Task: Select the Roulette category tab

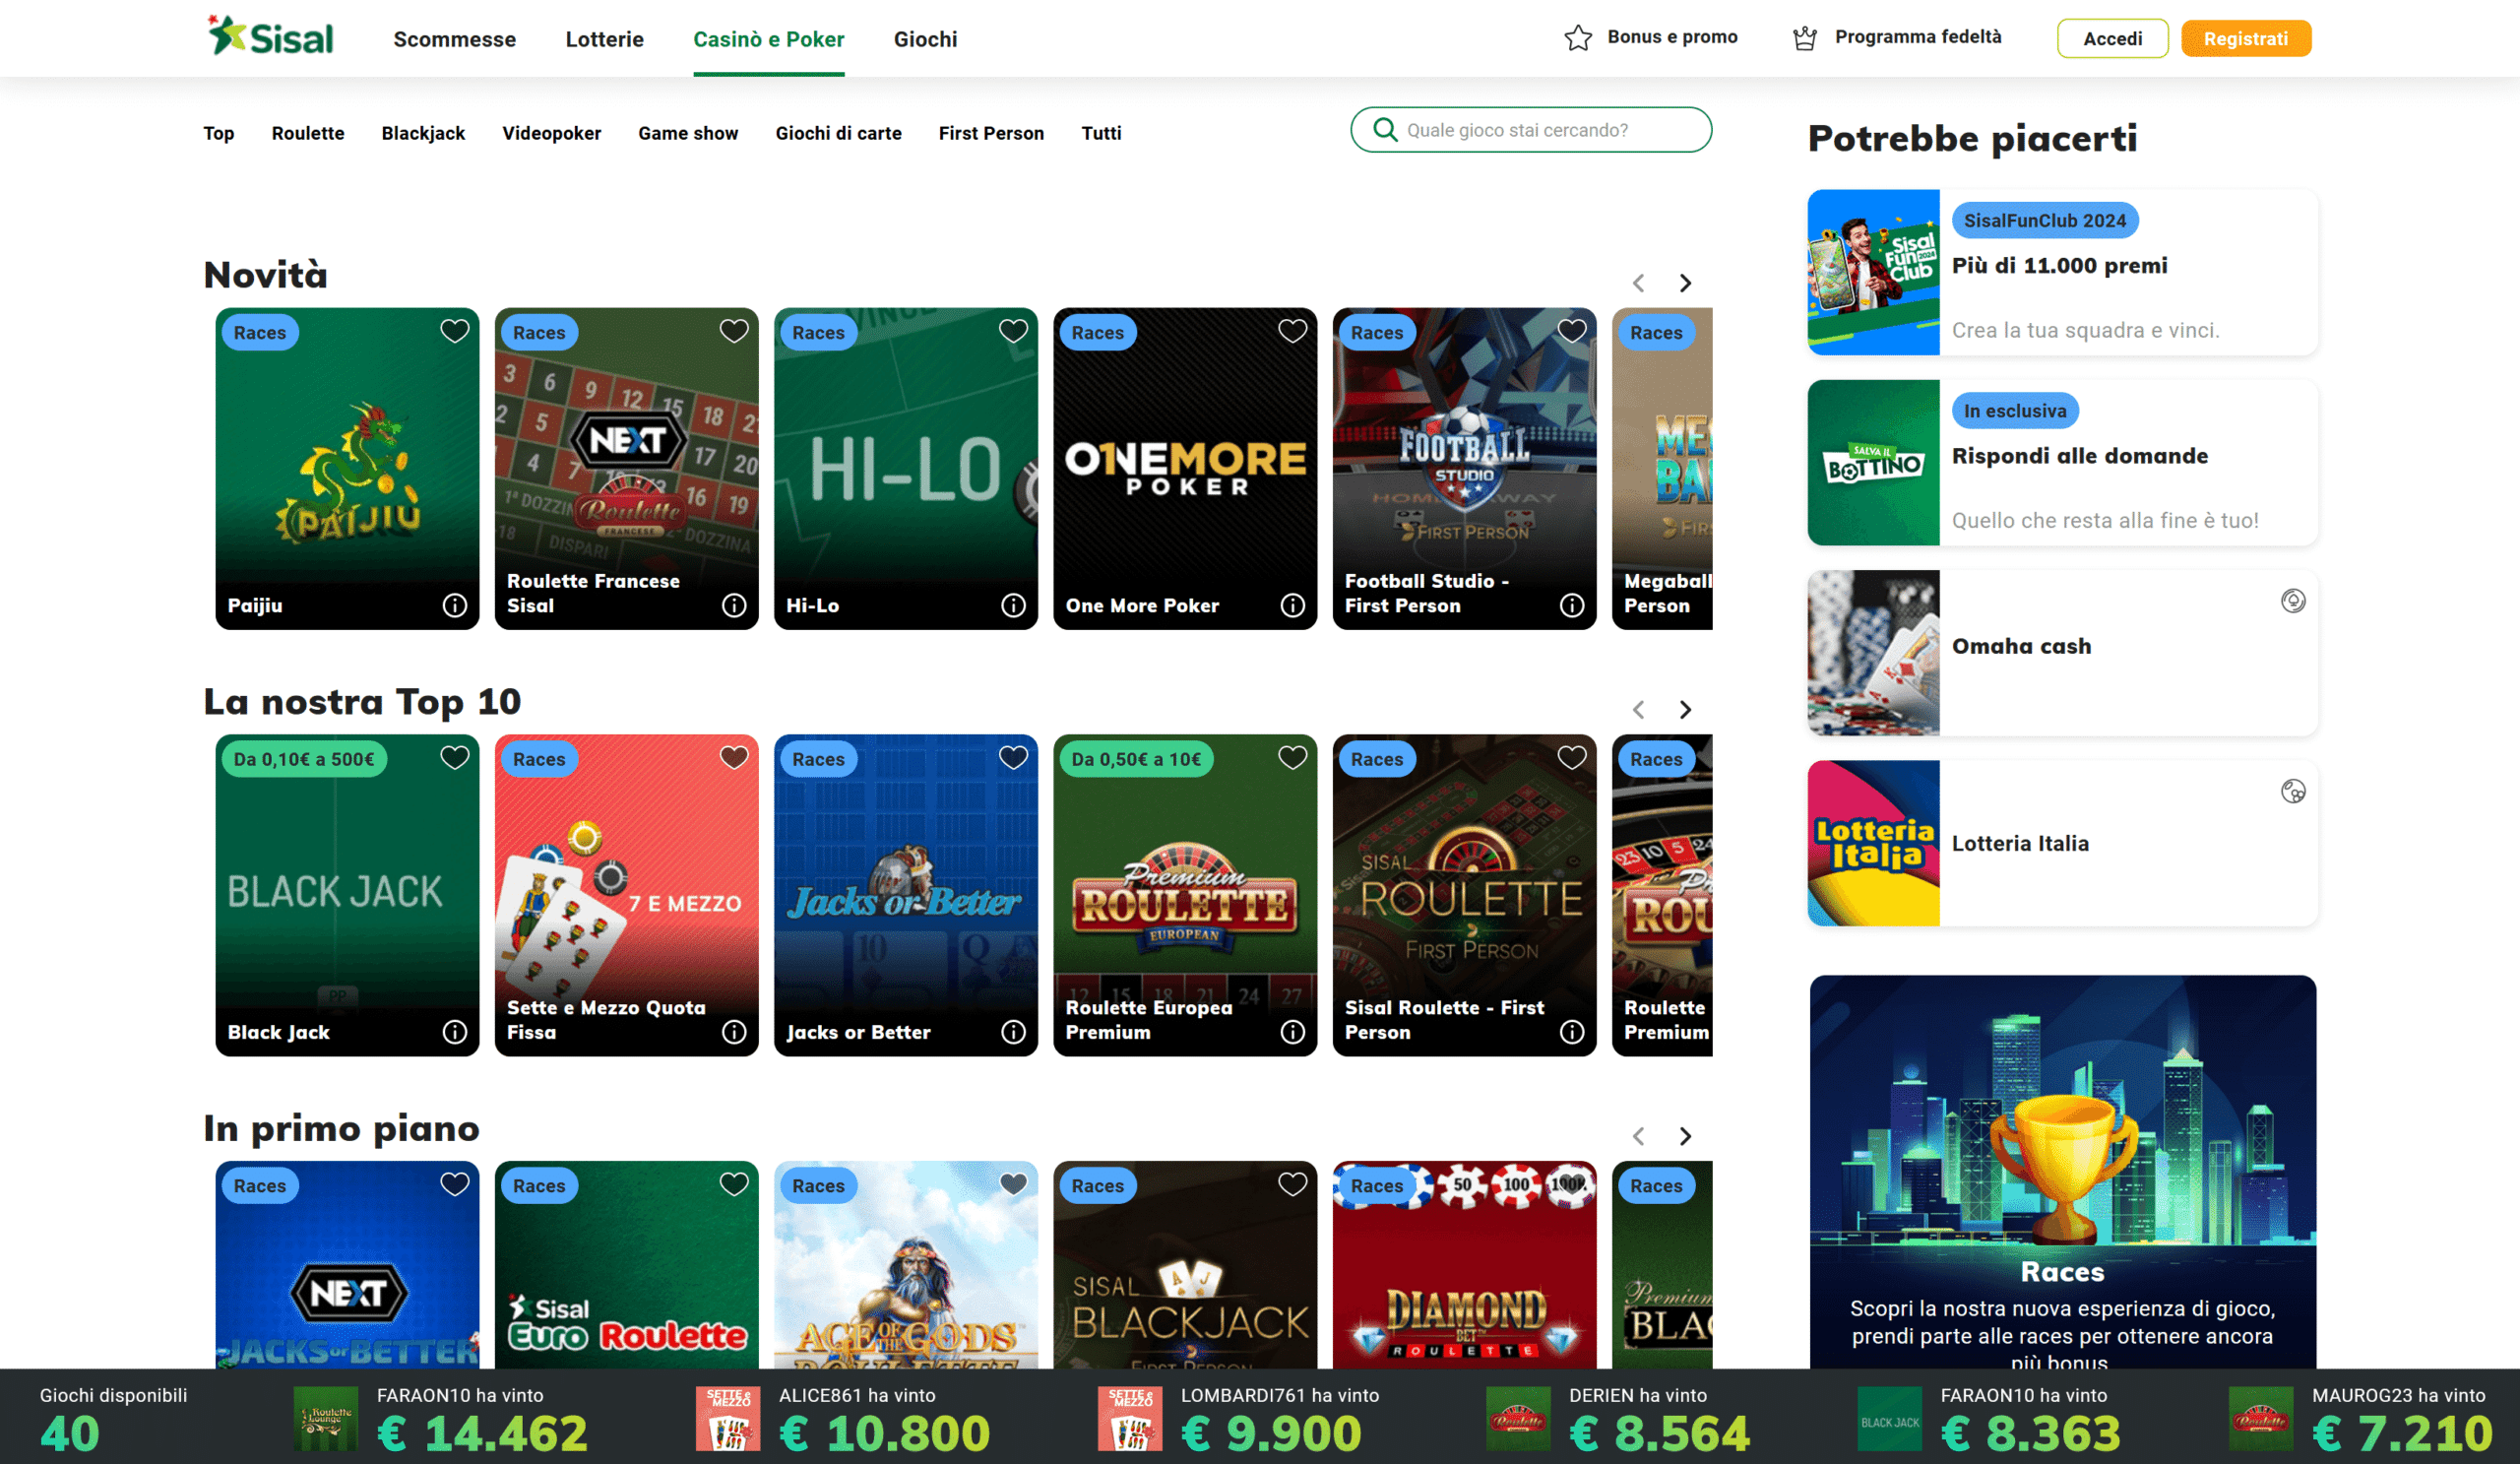Action: click(308, 133)
